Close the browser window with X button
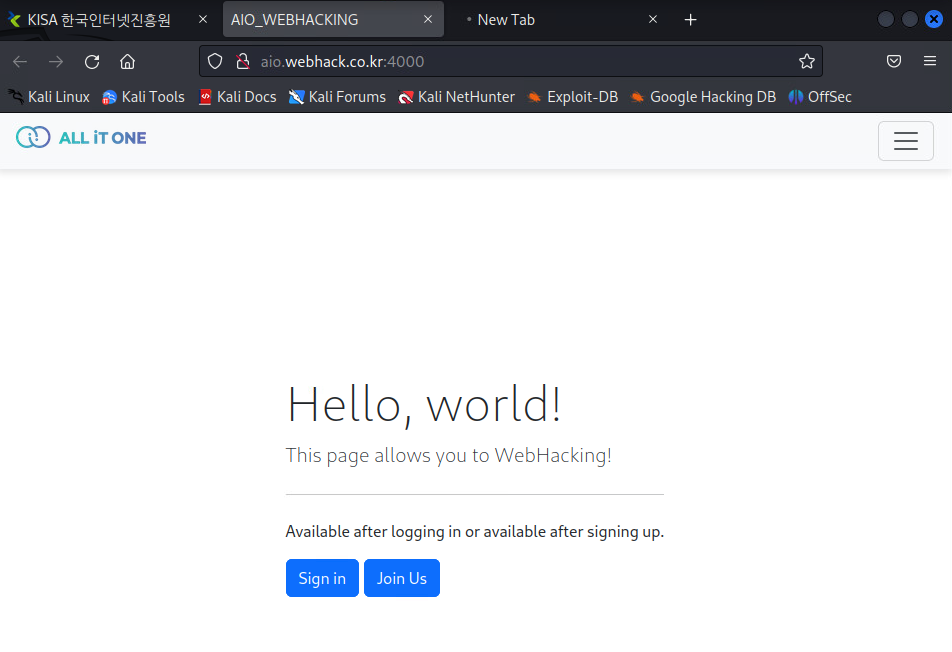952x652 pixels. (934, 19)
